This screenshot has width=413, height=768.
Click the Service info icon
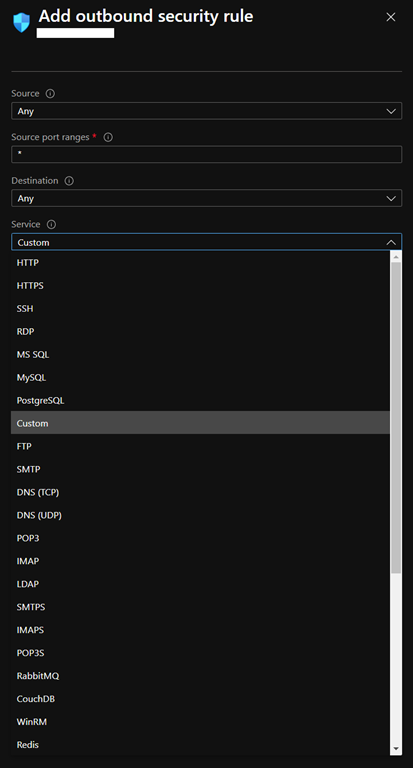(x=51, y=224)
